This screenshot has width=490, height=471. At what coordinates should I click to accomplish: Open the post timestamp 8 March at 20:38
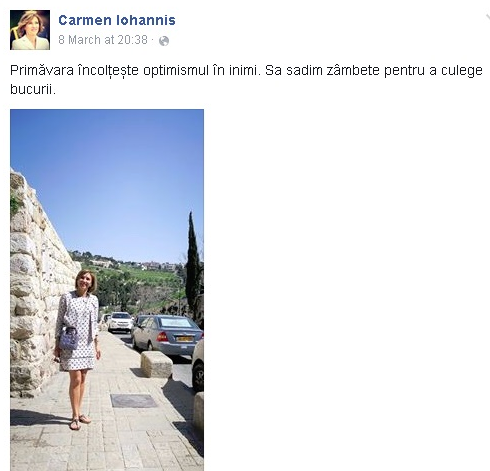pos(103,40)
